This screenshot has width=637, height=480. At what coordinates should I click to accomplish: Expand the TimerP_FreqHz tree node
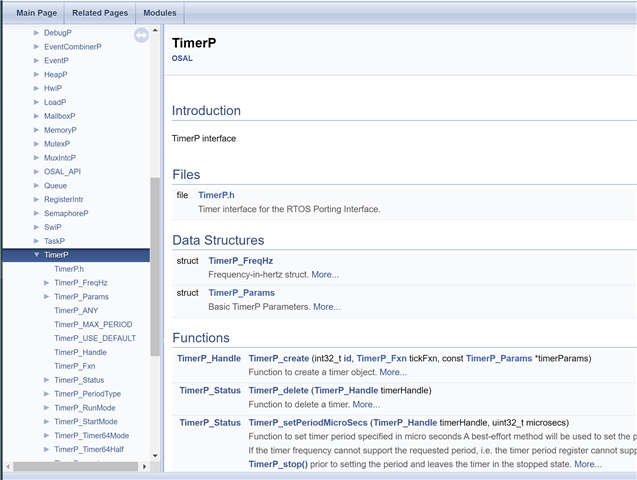coord(46,283)
